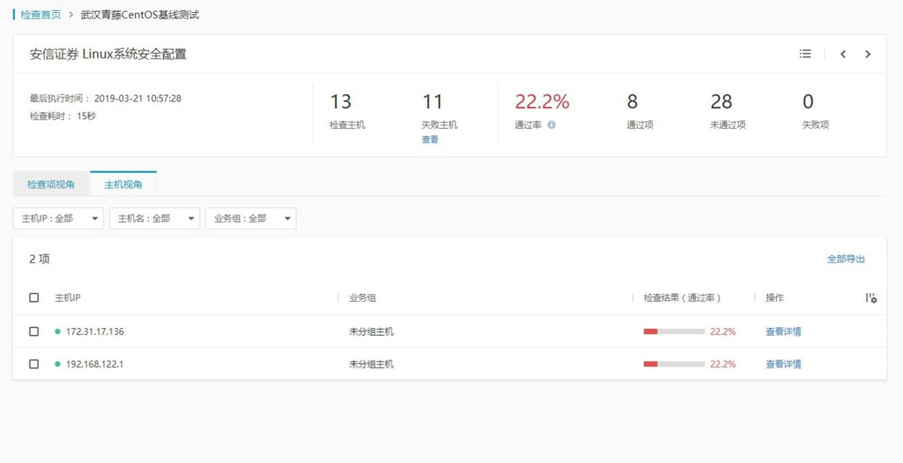The width and height of the screenshot is (903, 463).
Task: Switch to the 检查项视角 tab
Action: (x=51, y=184)
